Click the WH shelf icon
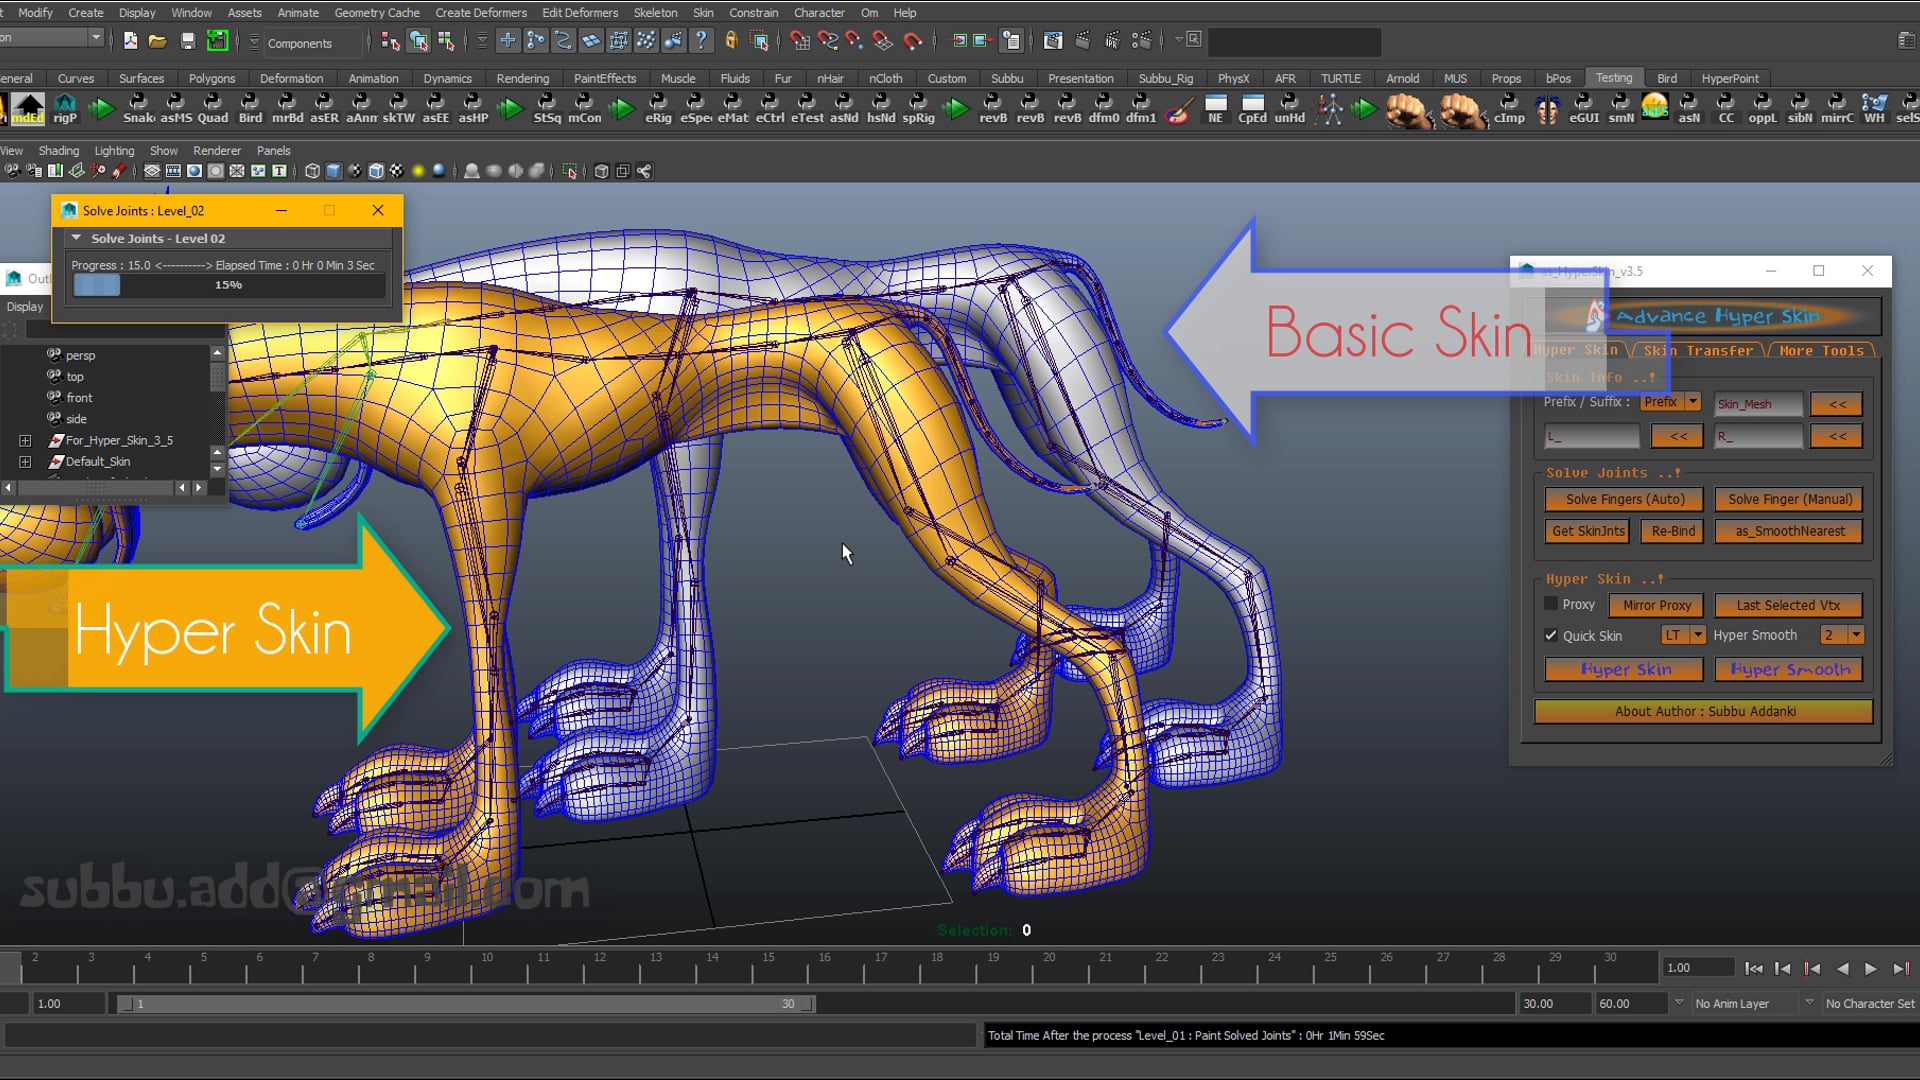The height and width of the screenshot is (1080, 1920). [1874, 108]
